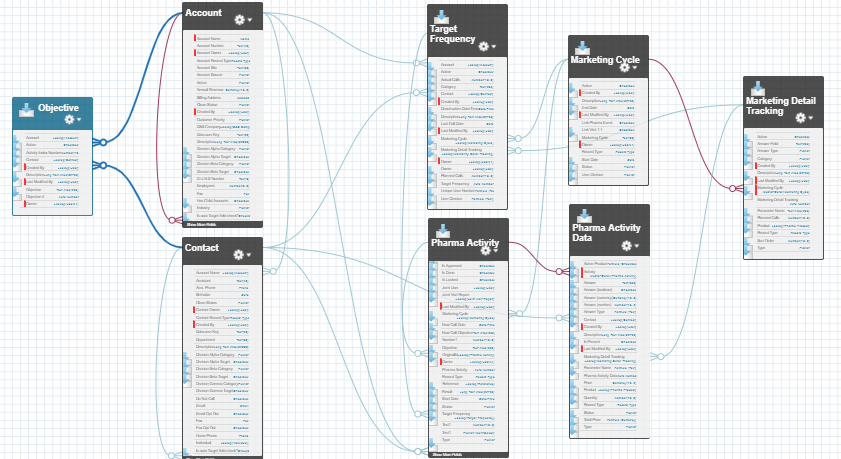Click the gear icon on the Objective object
The width and height of the screenshot is (841, 459).
[70, 119]
